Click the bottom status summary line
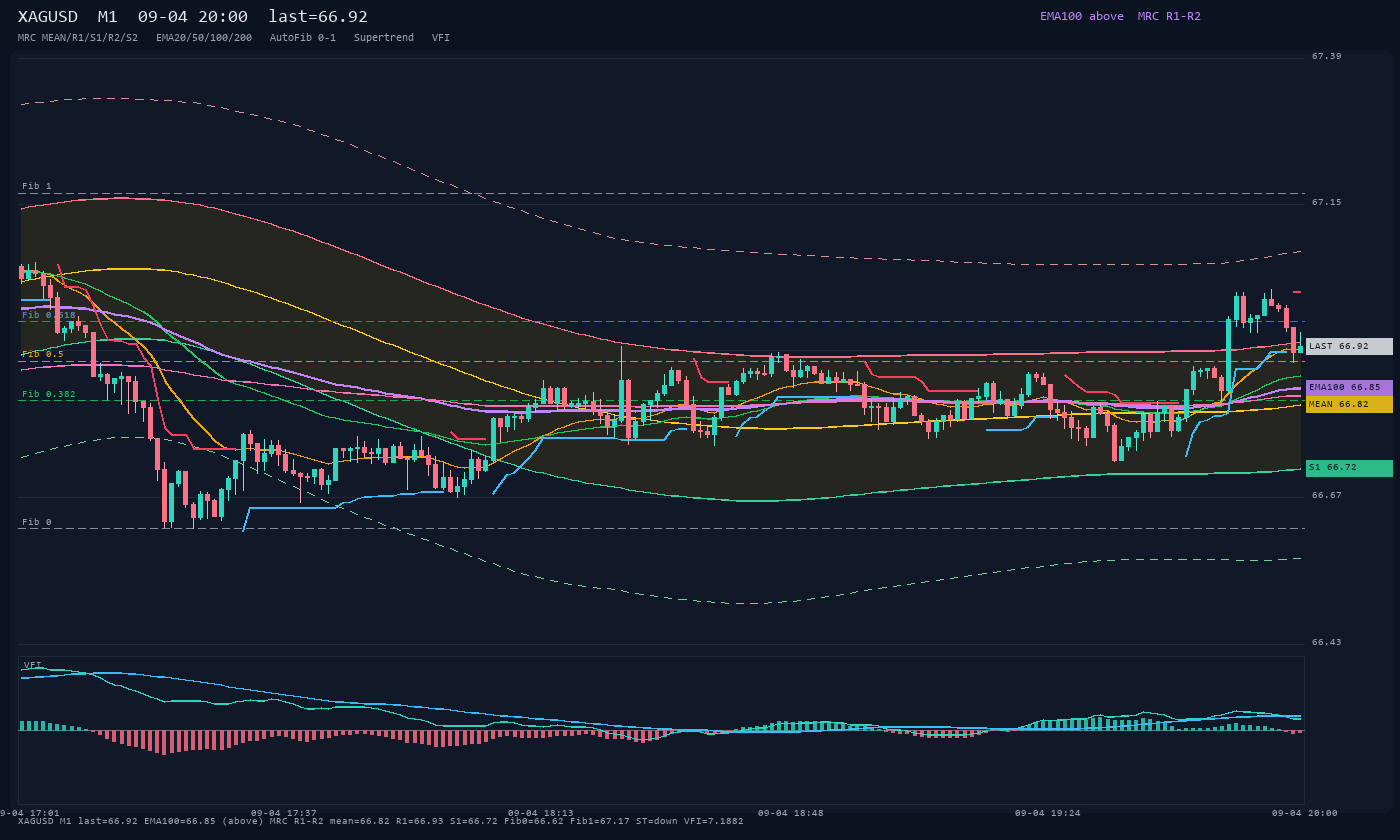1400x840 pixels. (381, 821)
